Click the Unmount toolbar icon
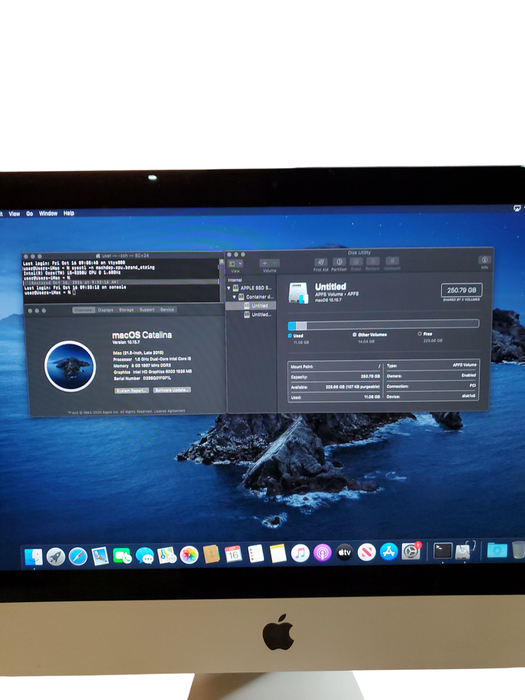The width and height of the screenshot is (525, 700). point(392,261)
